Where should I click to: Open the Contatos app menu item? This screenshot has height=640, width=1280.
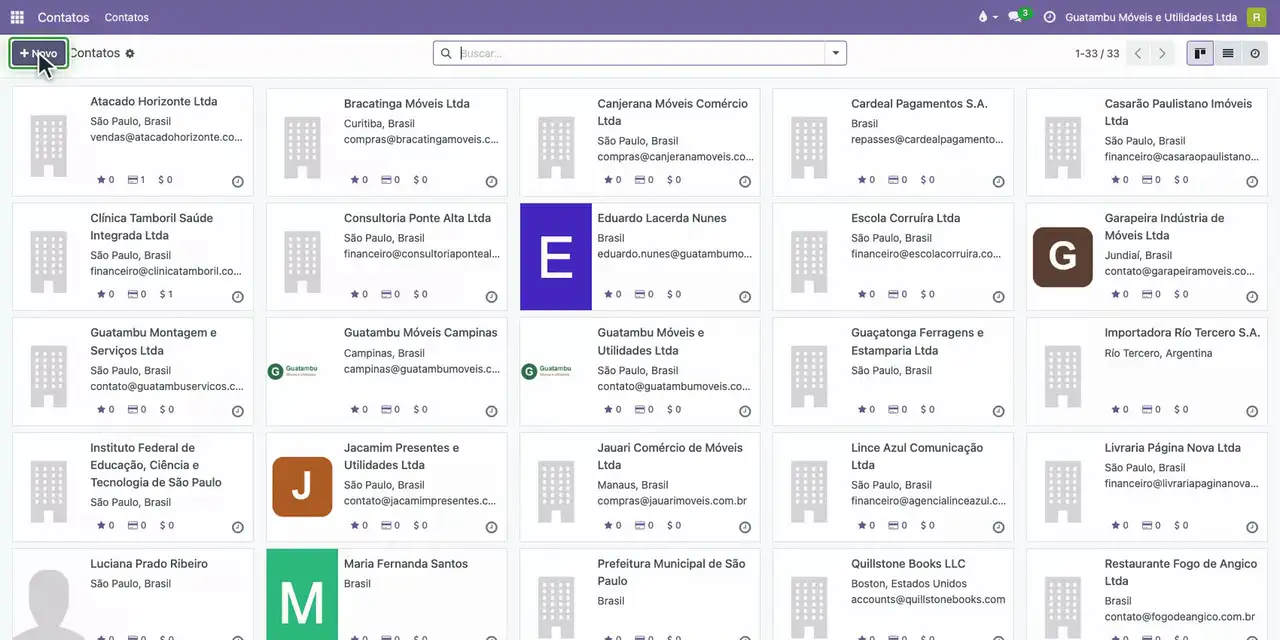coord(63,17)
